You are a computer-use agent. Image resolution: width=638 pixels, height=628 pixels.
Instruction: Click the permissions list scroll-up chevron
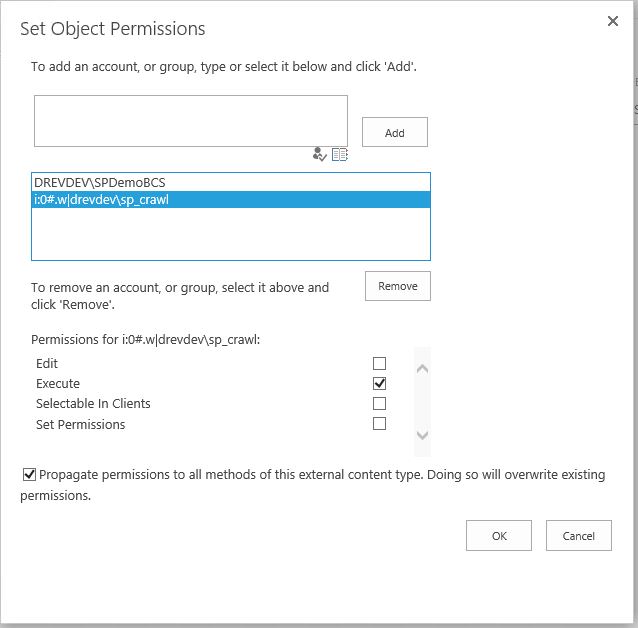tap(422, 369)
